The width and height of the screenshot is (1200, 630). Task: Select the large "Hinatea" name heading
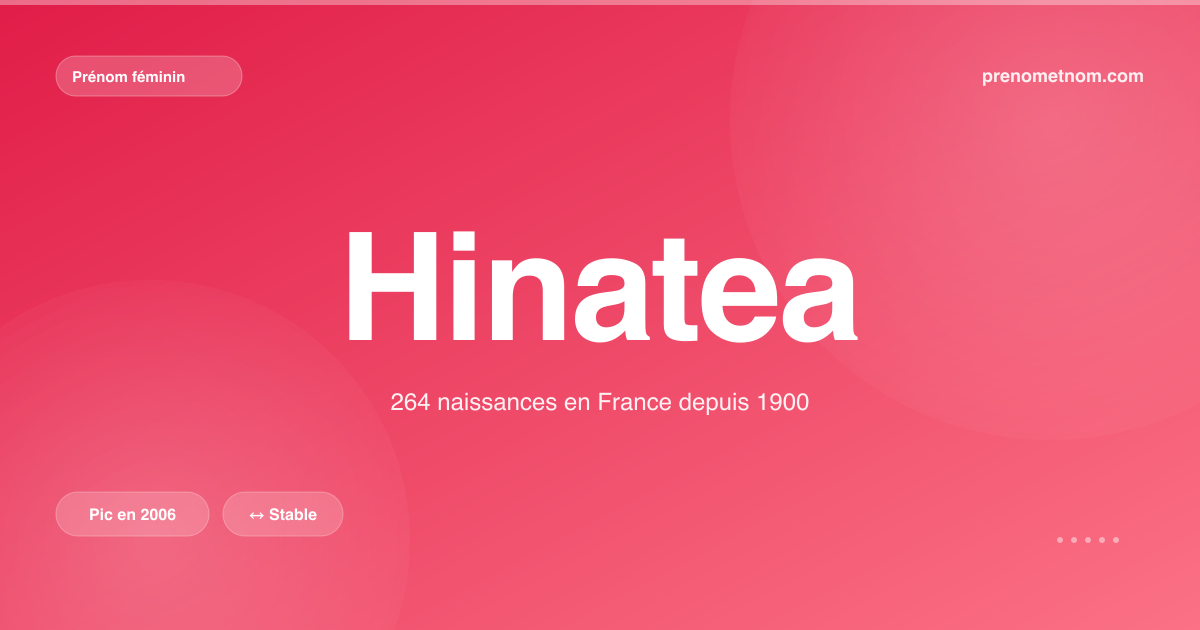click(600, 286)
